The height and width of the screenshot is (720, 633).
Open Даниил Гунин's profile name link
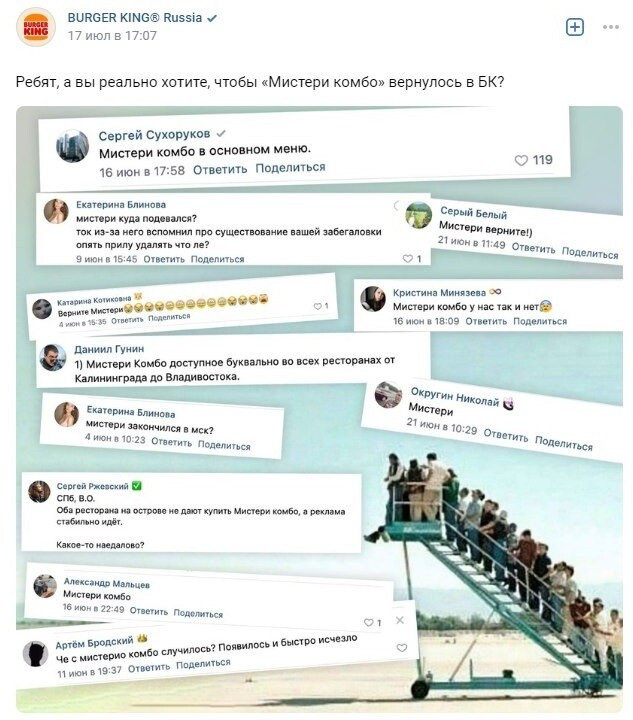109,349
